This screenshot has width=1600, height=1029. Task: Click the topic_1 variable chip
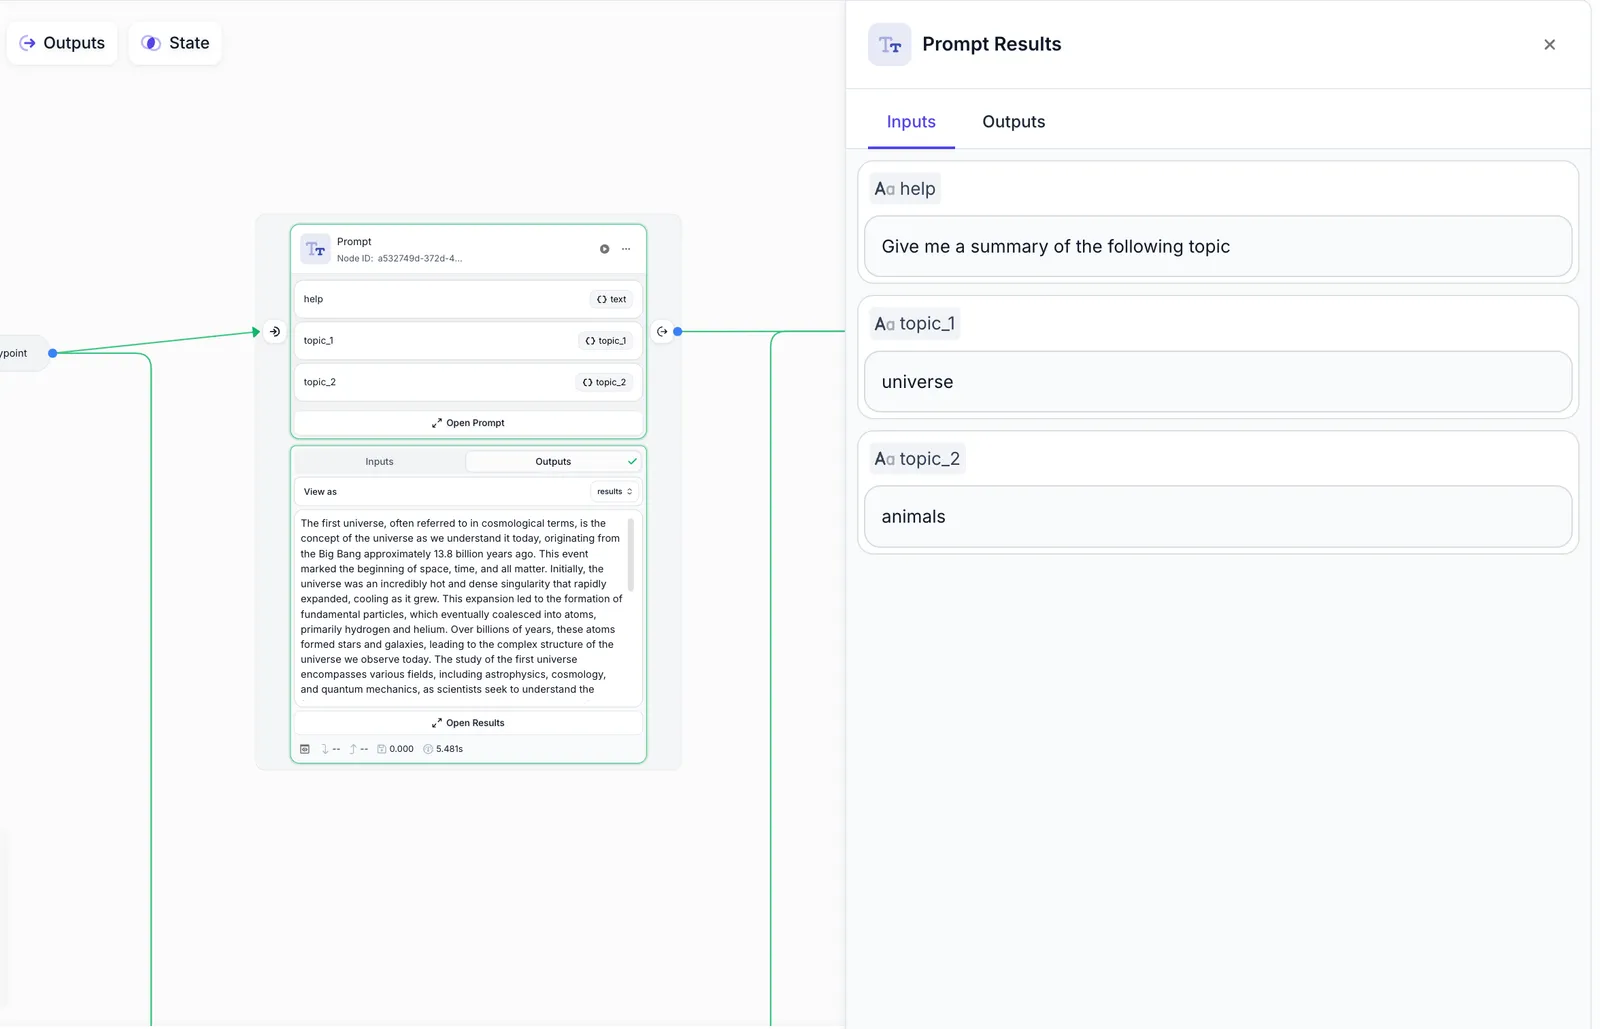[x=605, y=341]
